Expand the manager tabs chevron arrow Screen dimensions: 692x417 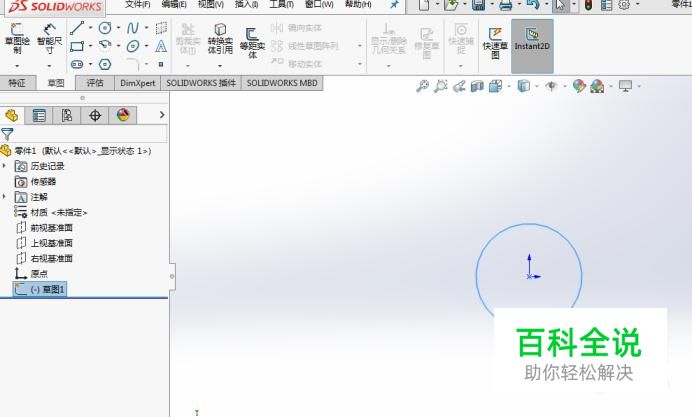coord(162,115)
